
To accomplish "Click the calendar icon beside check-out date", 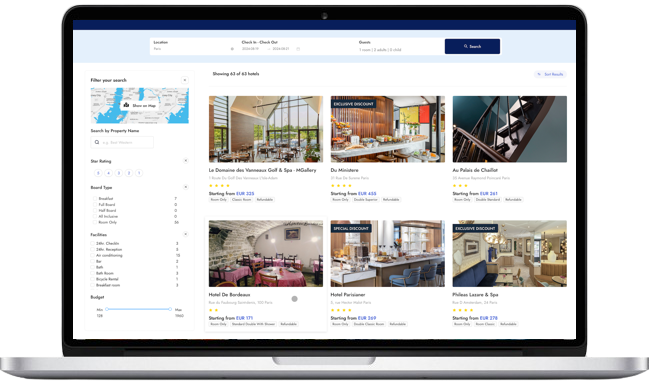I will pos(298,49).
